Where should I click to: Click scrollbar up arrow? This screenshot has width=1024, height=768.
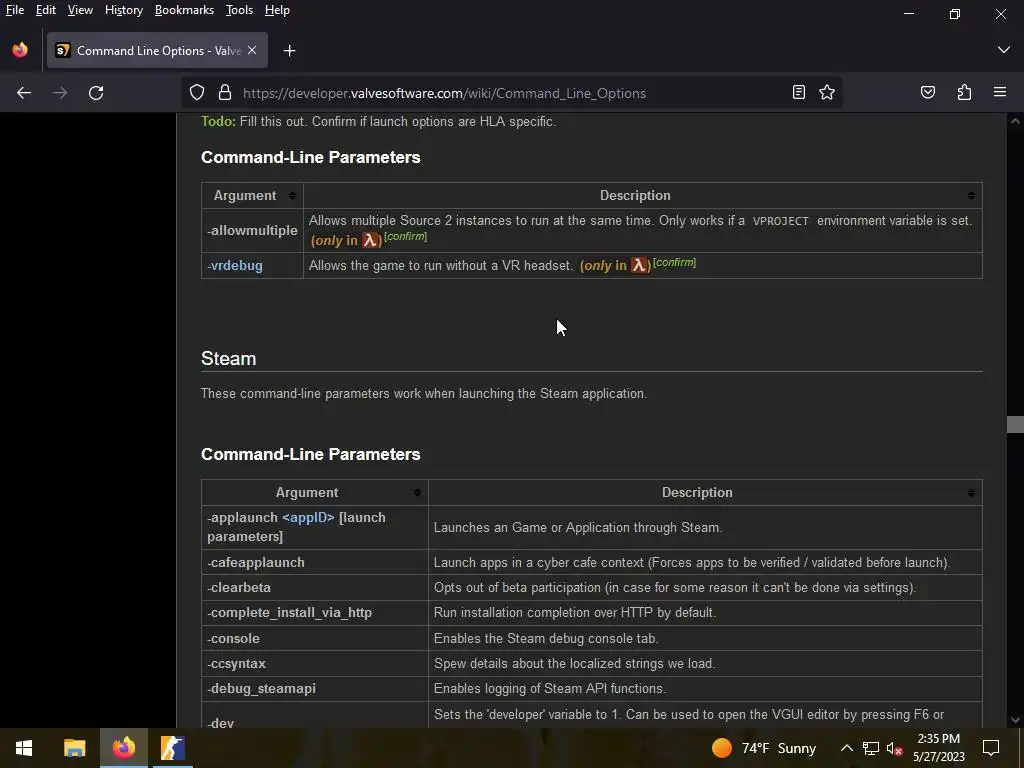(x=1015, y=121)
